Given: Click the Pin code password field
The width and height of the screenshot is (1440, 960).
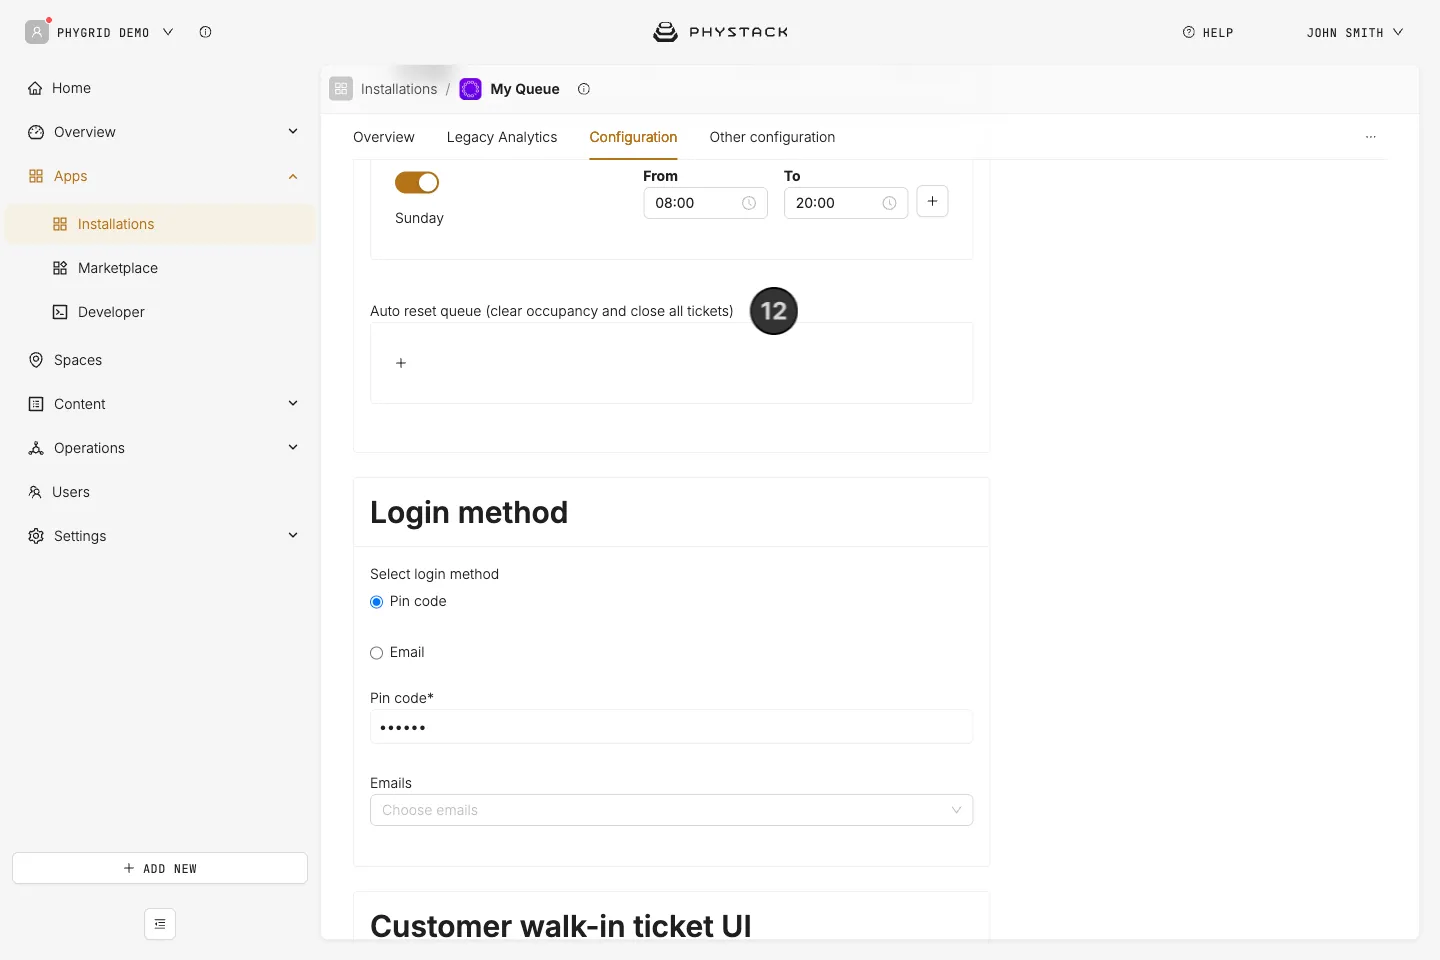Looking at the screenshot, I should (671, 727).
